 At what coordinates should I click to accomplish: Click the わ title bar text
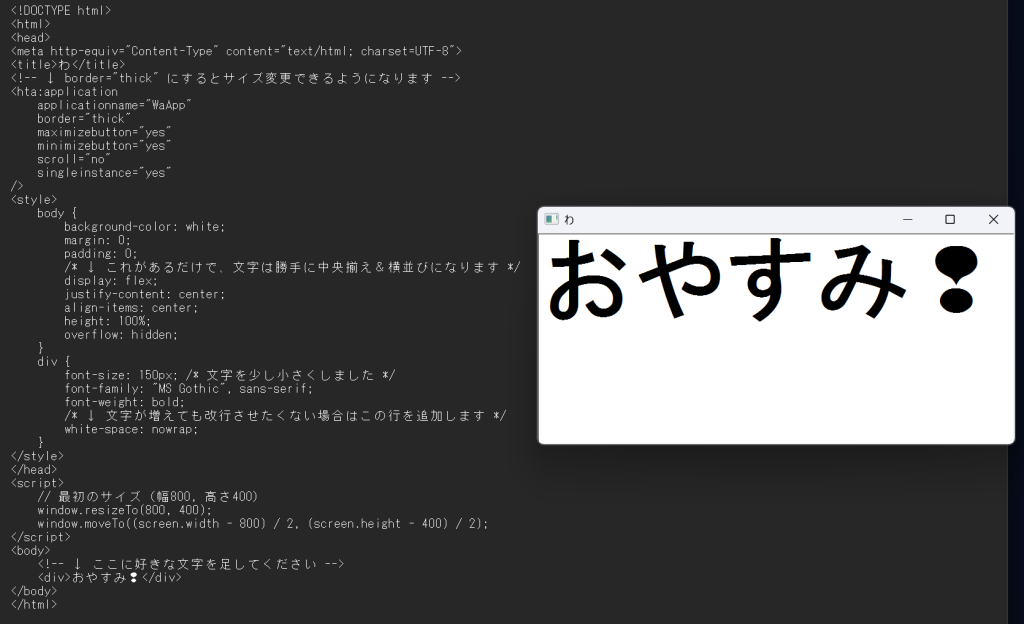coord(569,220)
